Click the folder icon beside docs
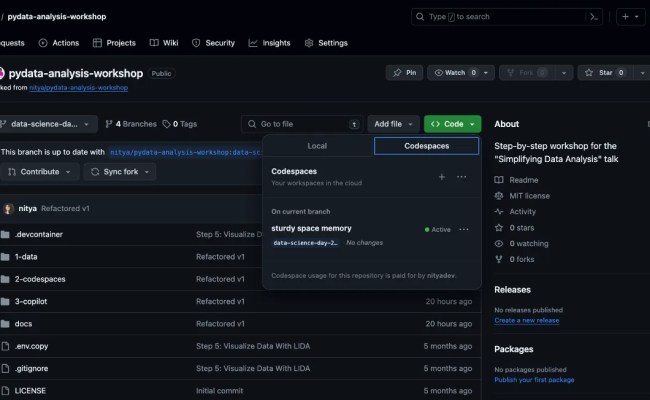The height and width of the screenshot is (400, 650). click(5, 324)
